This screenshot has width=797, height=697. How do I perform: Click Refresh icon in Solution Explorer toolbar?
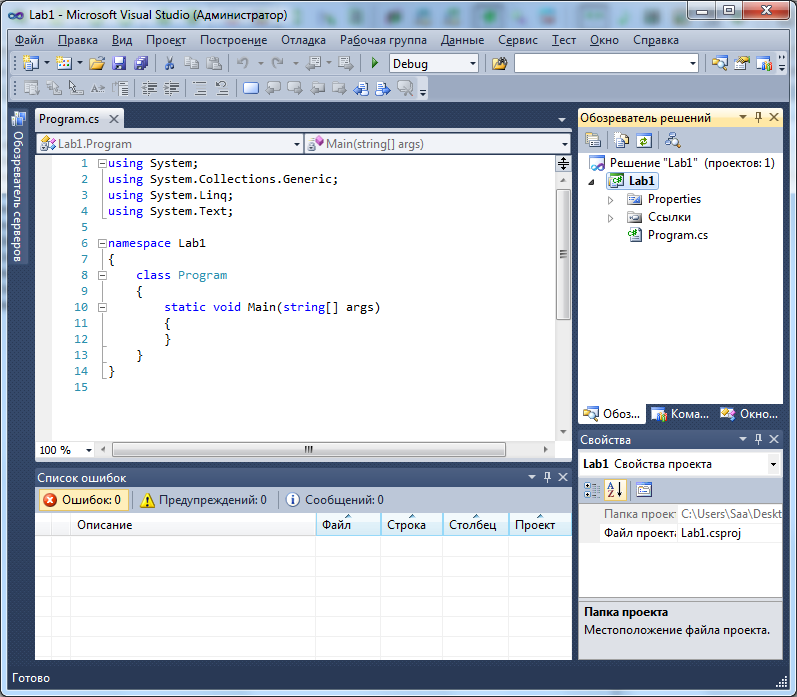point(644,140)
